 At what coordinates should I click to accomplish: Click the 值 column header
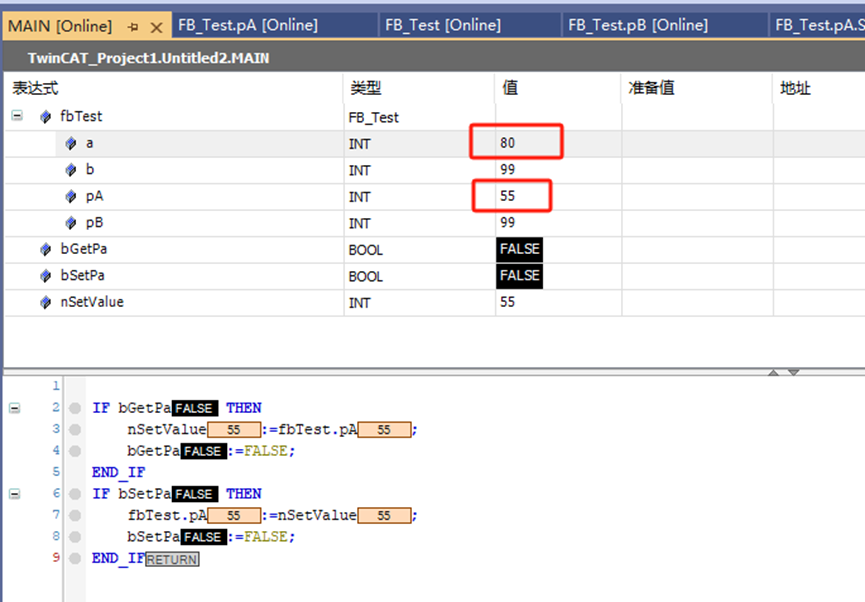(510, 88)
